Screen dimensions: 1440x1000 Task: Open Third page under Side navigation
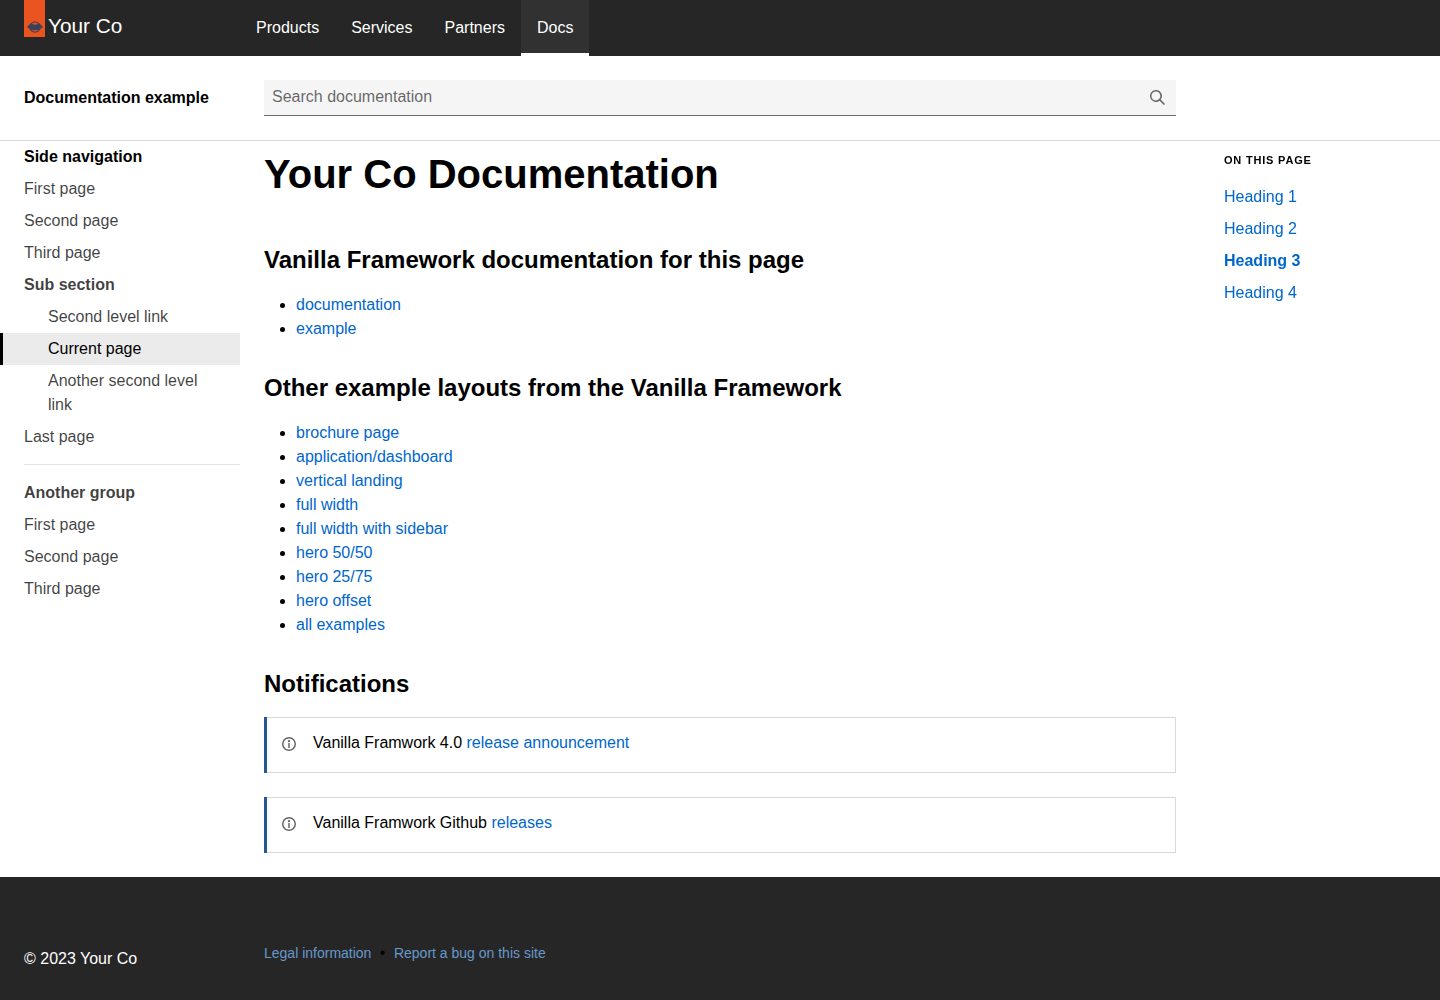click(62, 252)
